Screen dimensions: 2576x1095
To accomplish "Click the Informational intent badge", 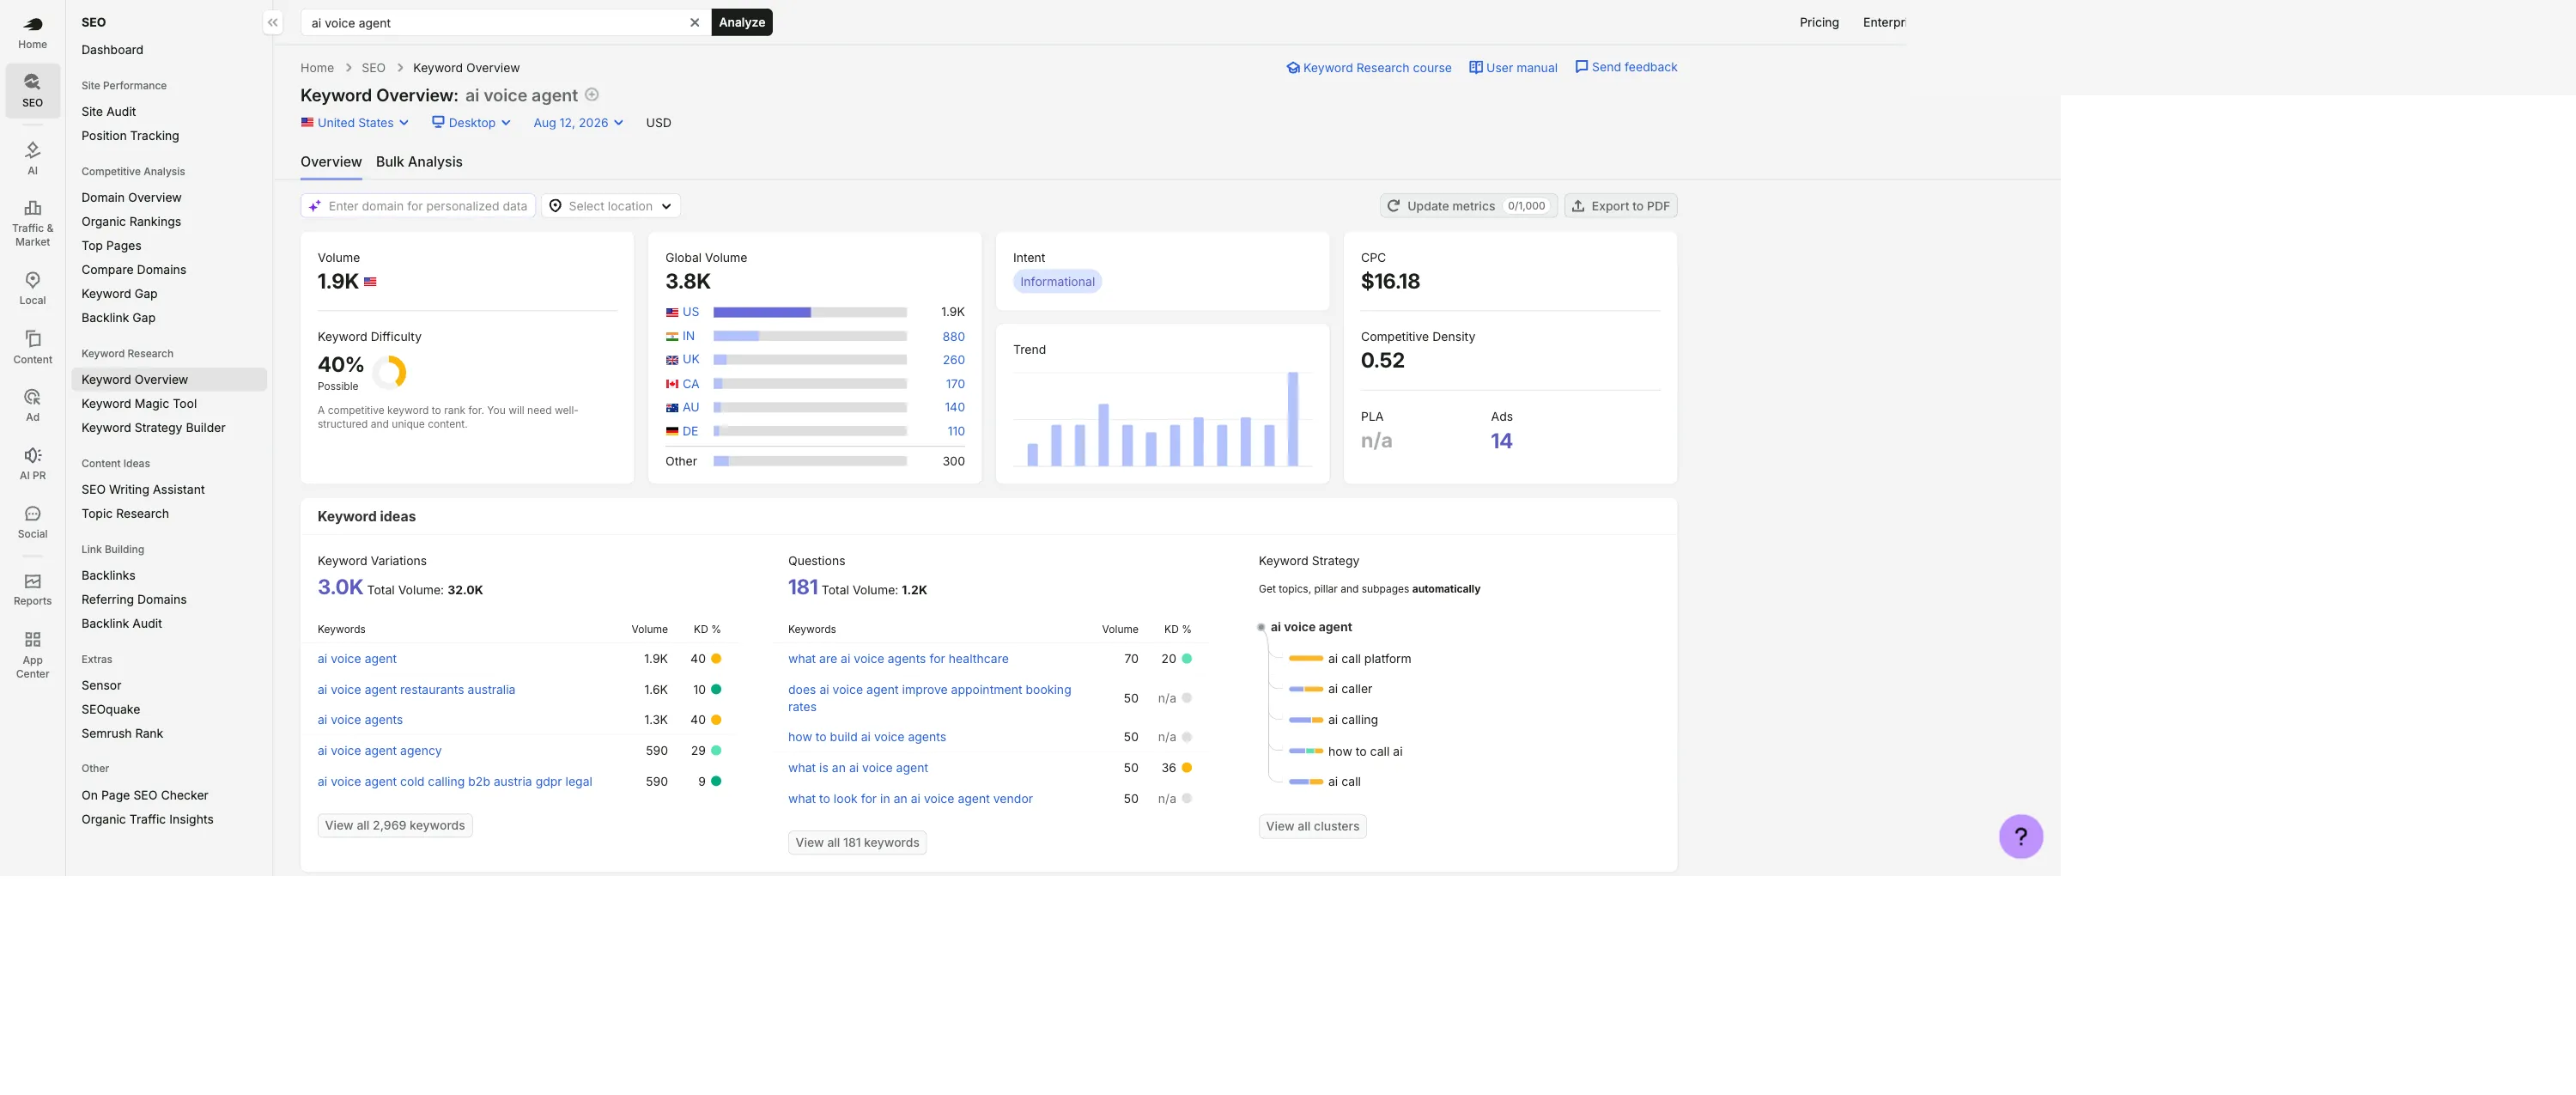I will (x=1056, y=281).
